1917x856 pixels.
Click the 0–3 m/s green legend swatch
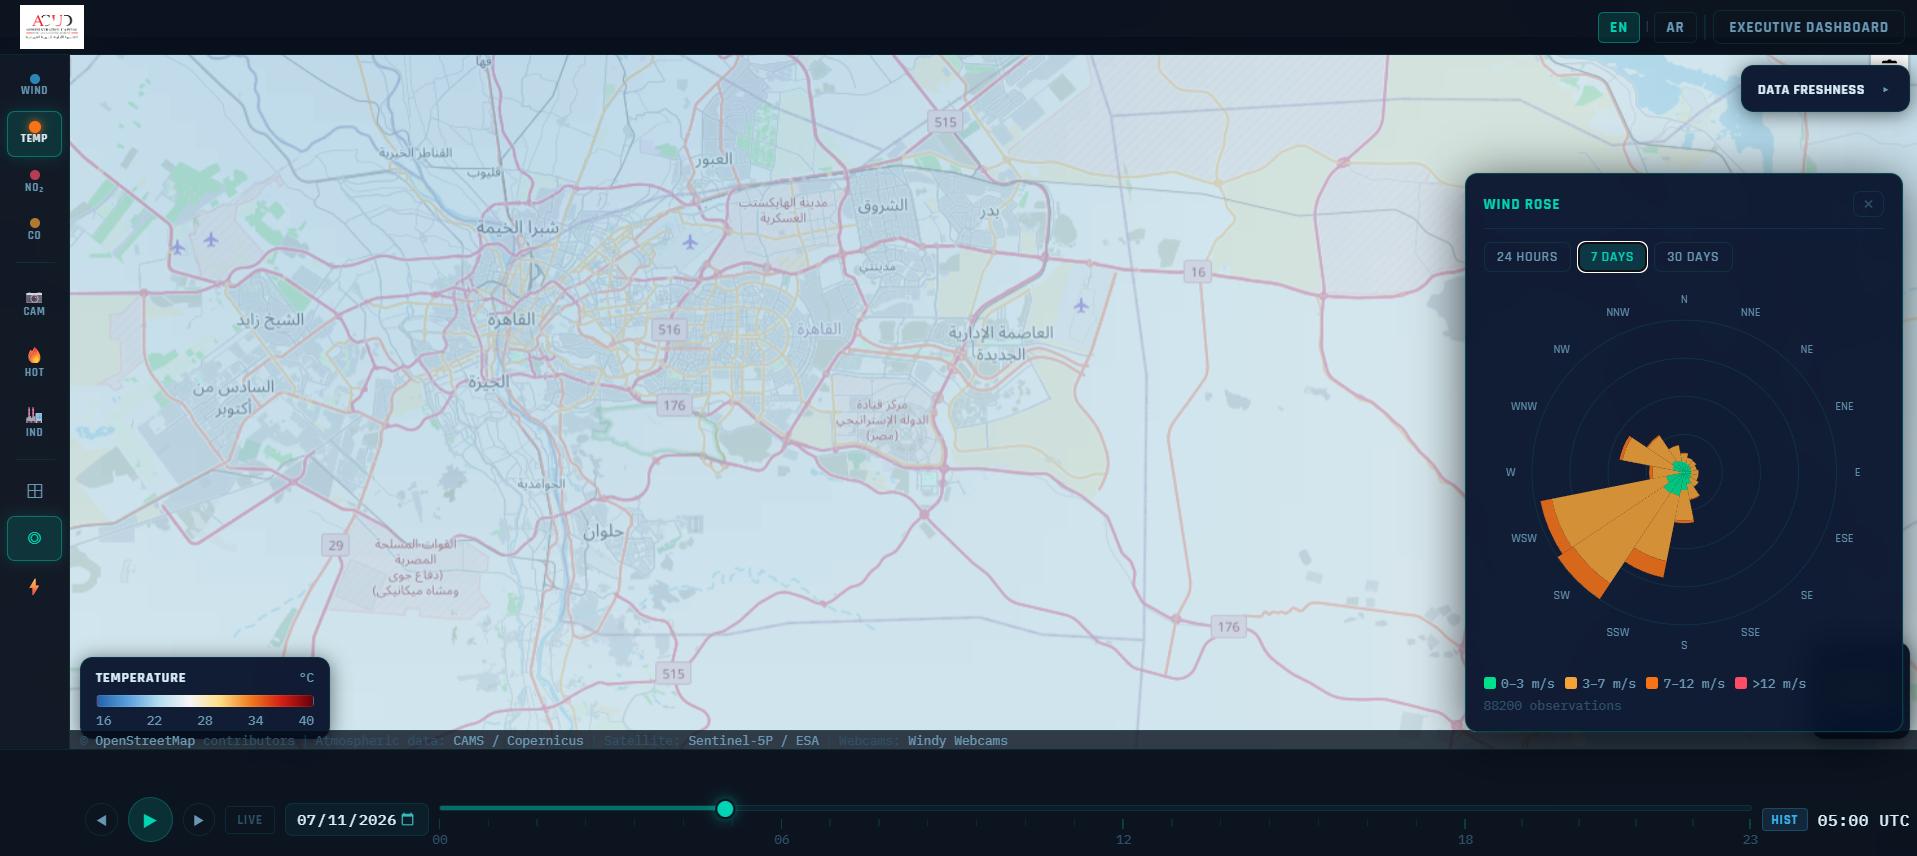coord(1490,683)
